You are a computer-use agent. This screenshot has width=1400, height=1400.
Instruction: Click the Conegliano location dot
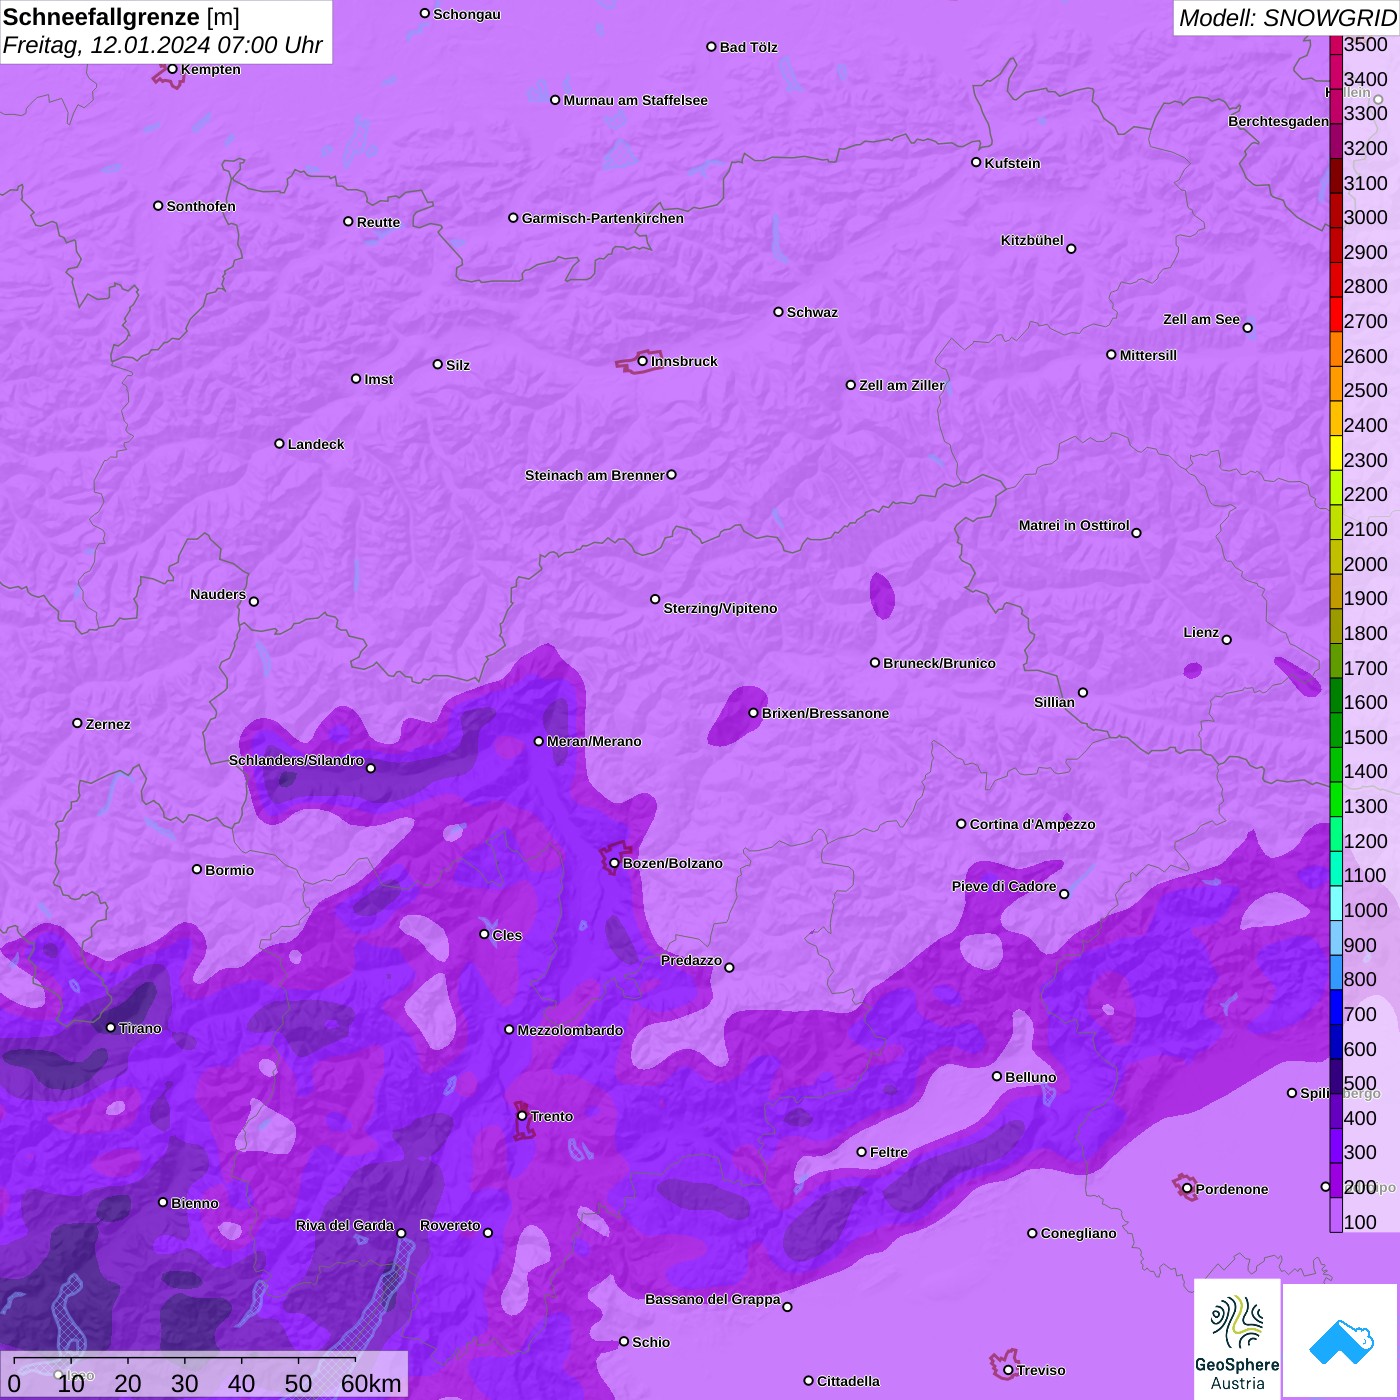(x=1033, y=1233)
